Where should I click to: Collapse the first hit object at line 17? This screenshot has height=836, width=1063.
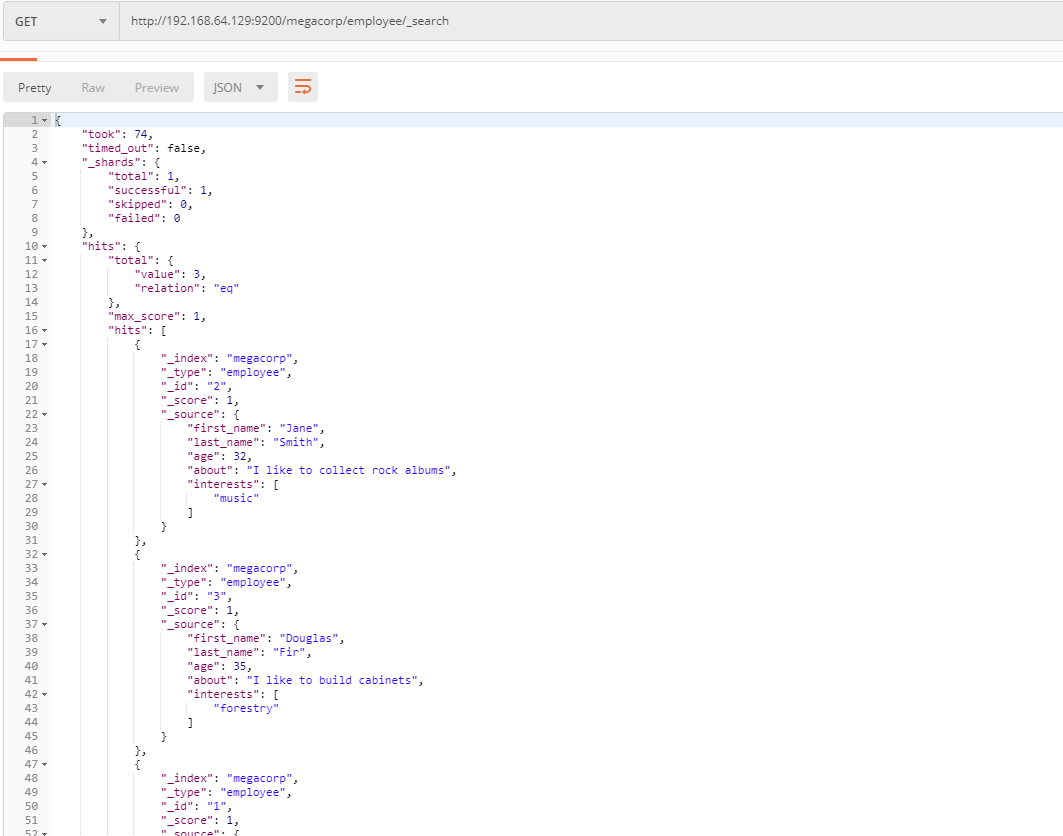[45, 344]
